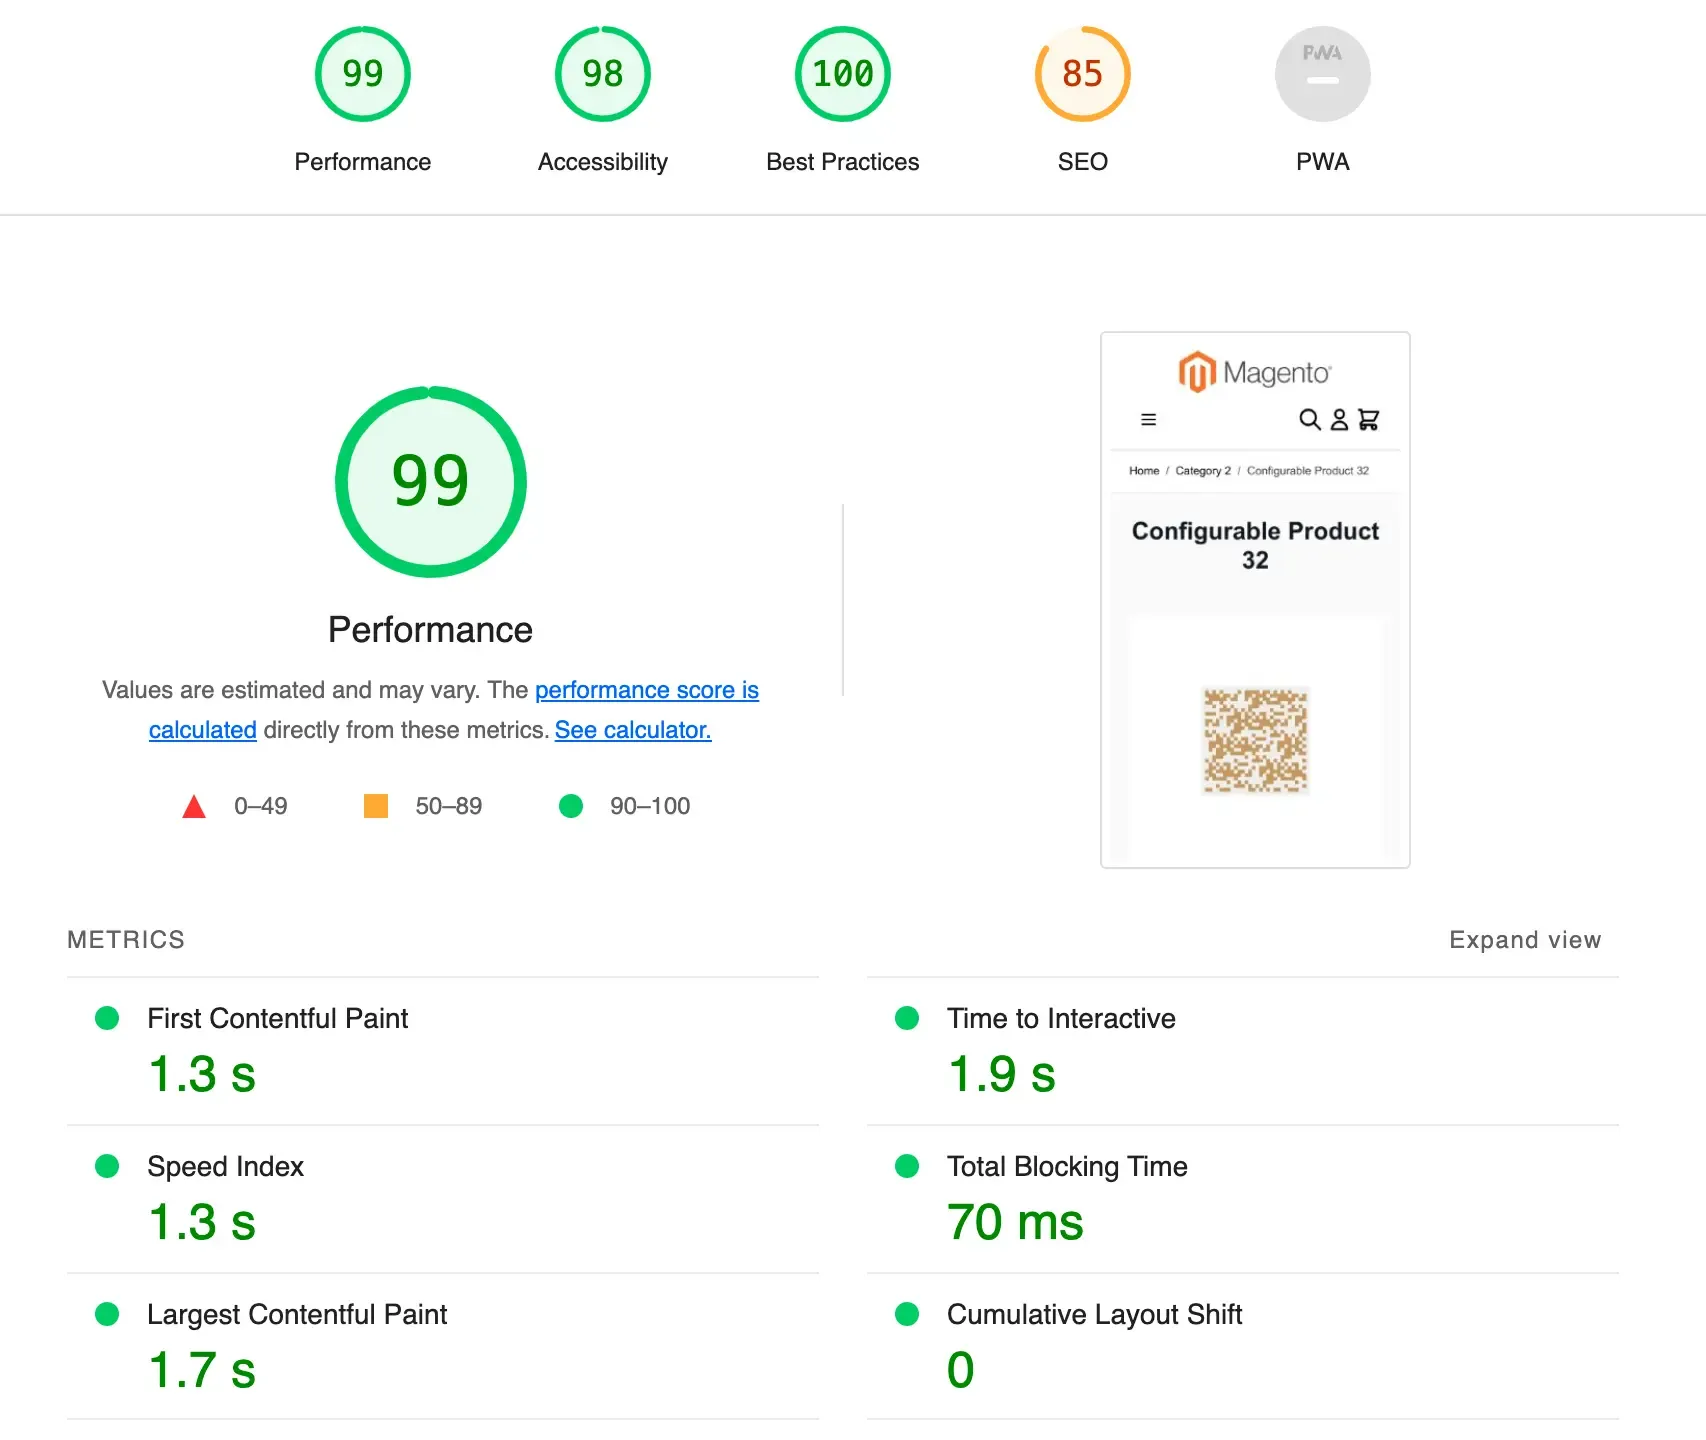This screenshot has width=1706, height=1440.
Task: Jump to the Accessibility label tab
Action: point(602,162)
